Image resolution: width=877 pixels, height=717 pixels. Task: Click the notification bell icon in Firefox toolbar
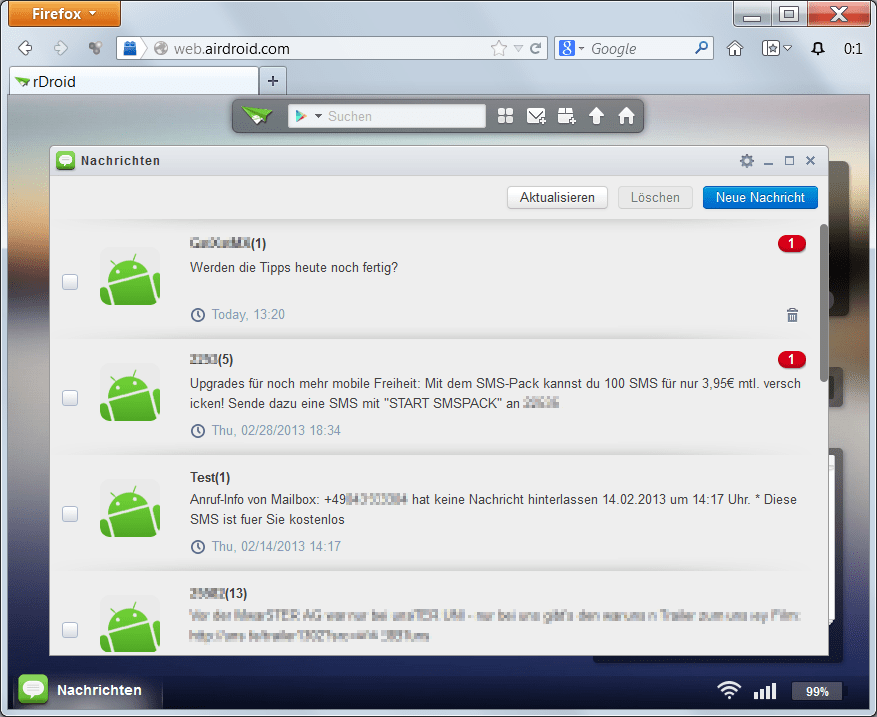click(818, 49)
